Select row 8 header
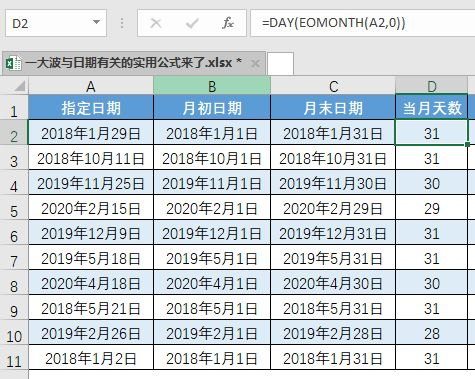This screenshot has width=475, height=379. point(14,282)
